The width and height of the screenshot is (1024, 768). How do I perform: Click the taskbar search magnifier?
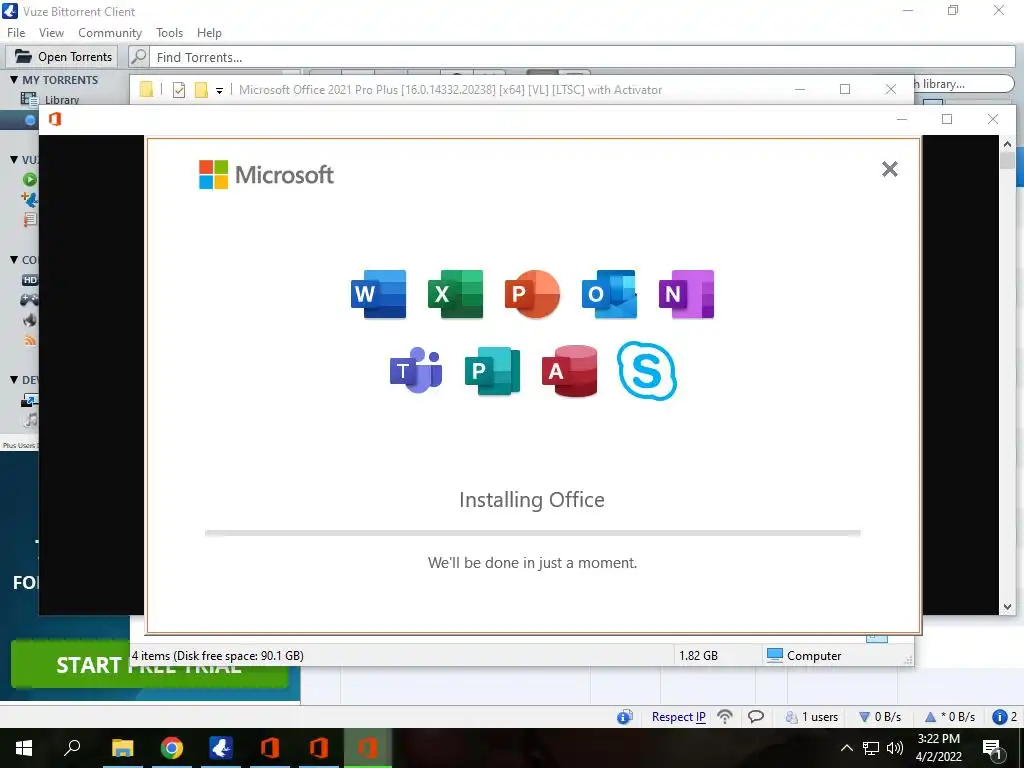point(72,747)
